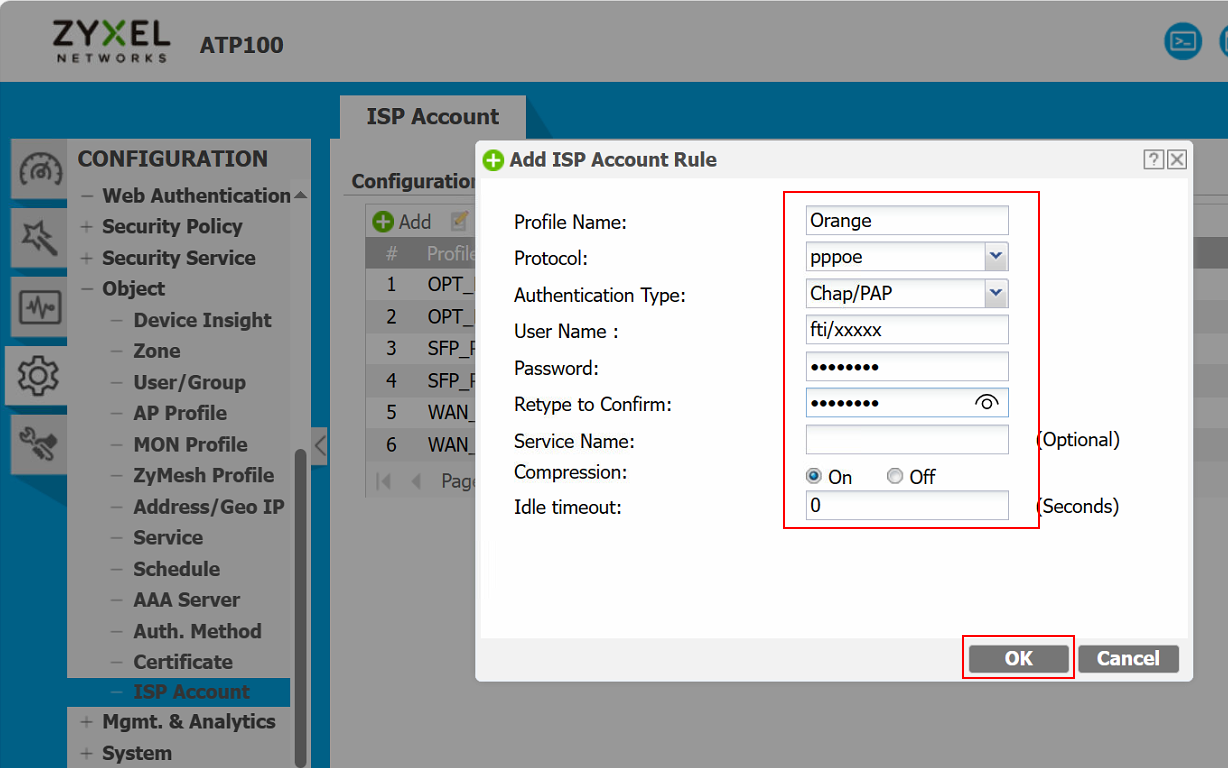Viewport: 1228px width, 768px height.
Task: Open the Monitor activity icon in sidebar
Action: [40, 306]
